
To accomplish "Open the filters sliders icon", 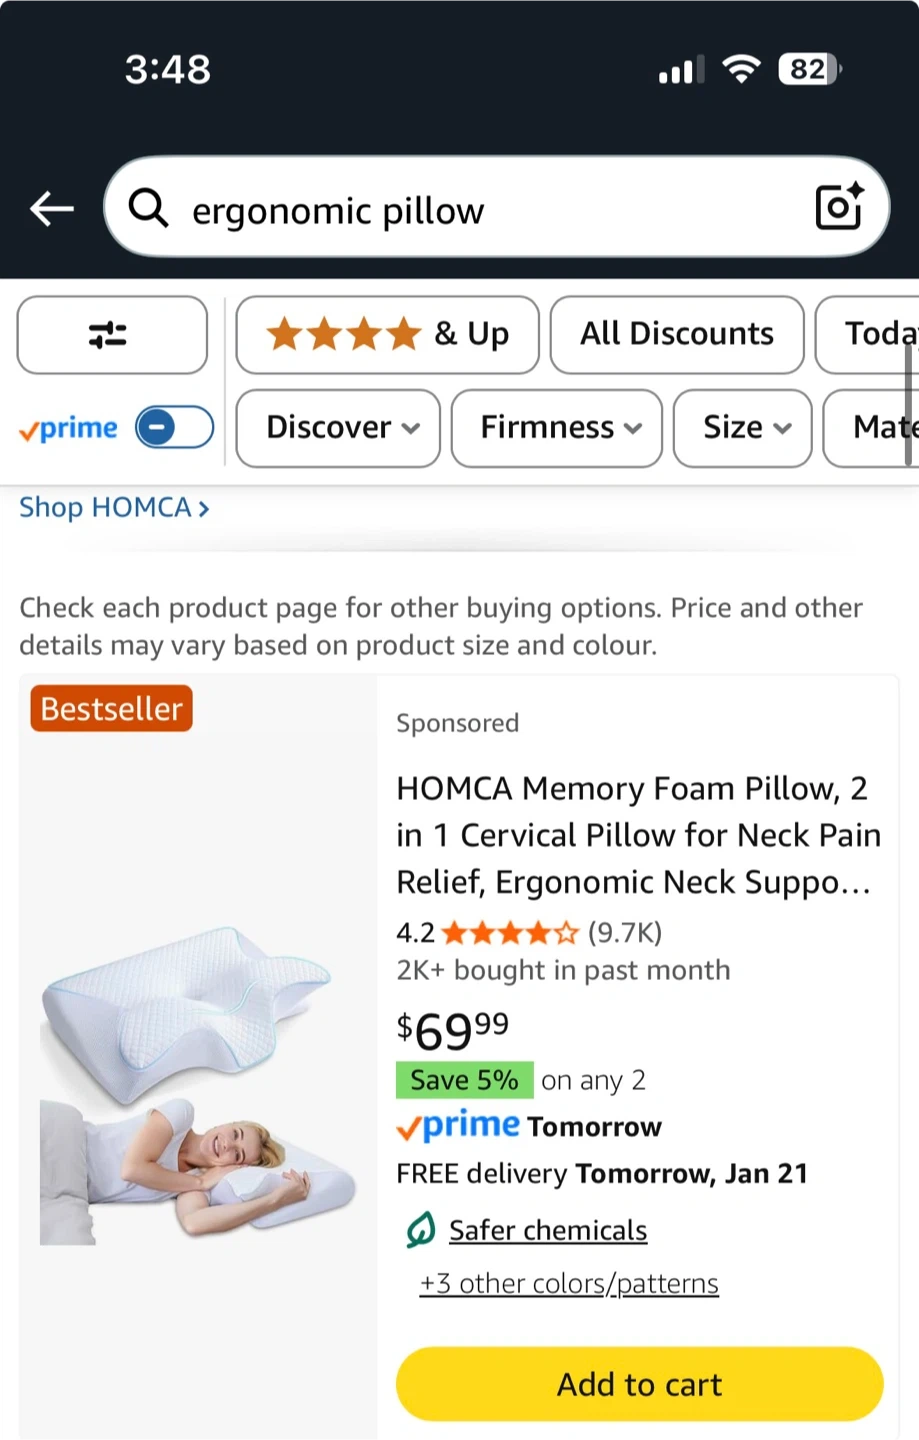I will (x=112, y=334).
